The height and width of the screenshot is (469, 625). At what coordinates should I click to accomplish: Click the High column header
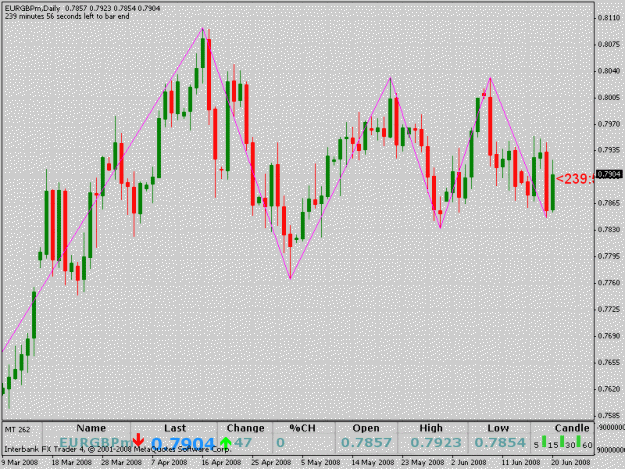pos(431,428)
